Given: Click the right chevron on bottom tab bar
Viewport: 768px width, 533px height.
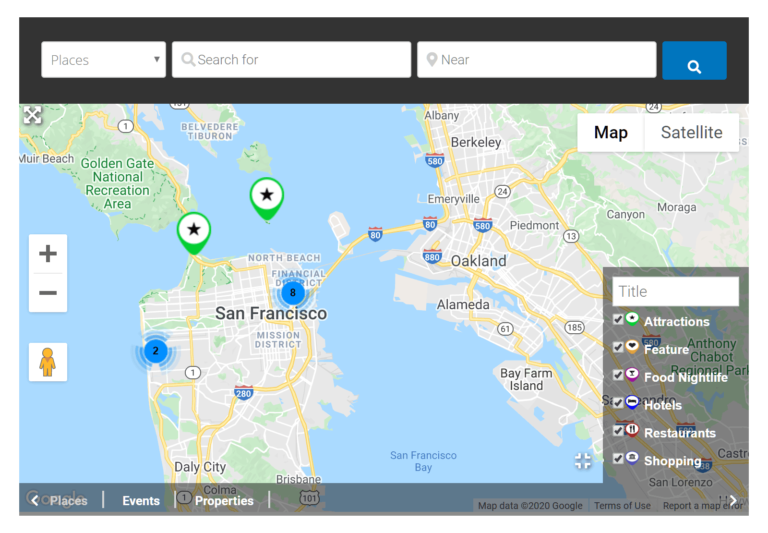Looking at the screenshot, I should (733, 501).
